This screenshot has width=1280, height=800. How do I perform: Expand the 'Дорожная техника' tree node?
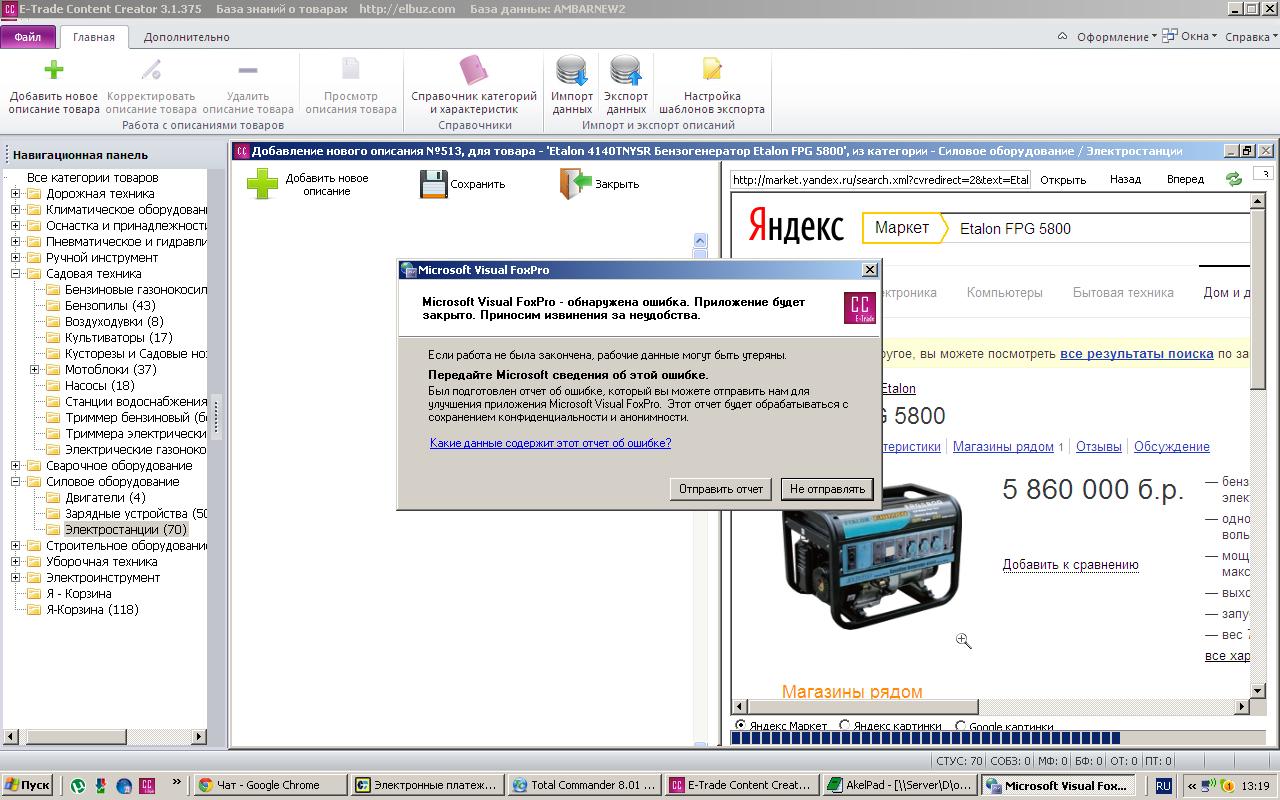[x=16, y=194]
